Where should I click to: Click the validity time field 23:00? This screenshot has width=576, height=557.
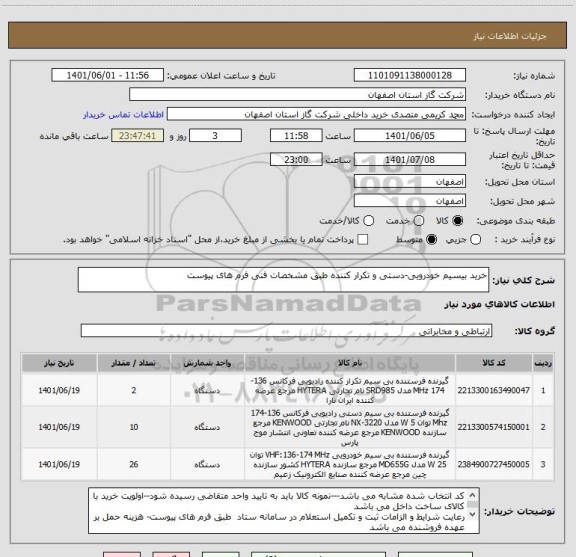(x=296, y=159)
